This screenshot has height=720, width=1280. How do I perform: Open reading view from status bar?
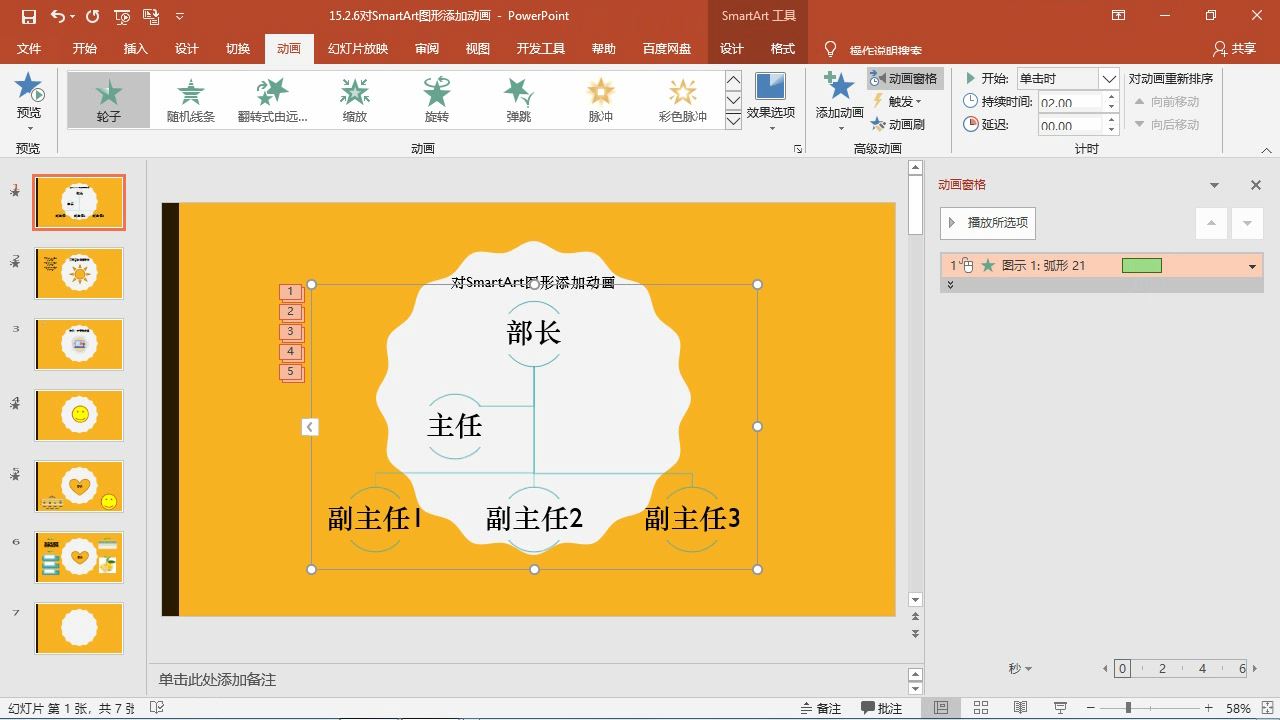[x=1021, y=708]
